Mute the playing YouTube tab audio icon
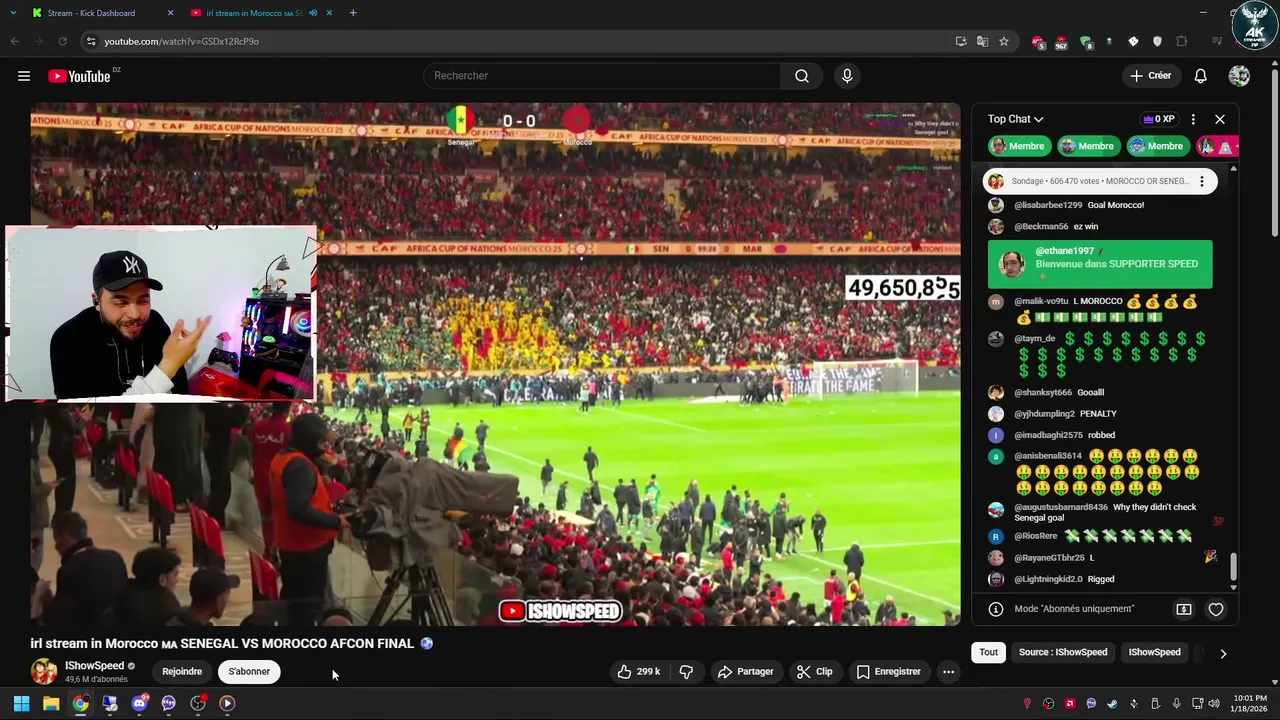 pyautogui.click(x=313, y=13)
